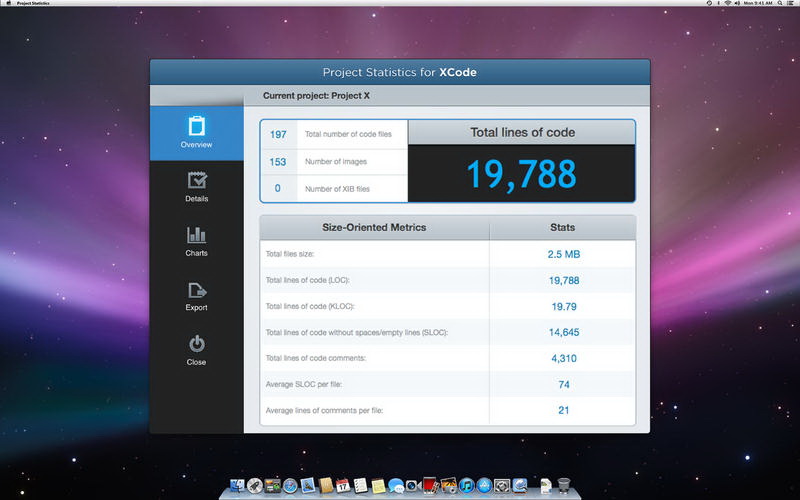The image size is (800, 500).
Task: Open the Export panel
Action: tap(196, 296)
